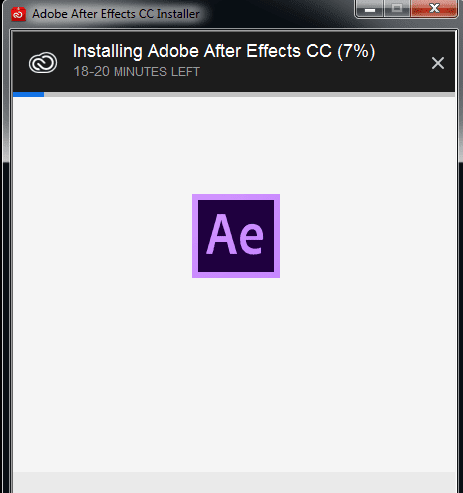Click the "(7%)" percentage in the heading
463x493 pixels.
click(x=356, y=51)
